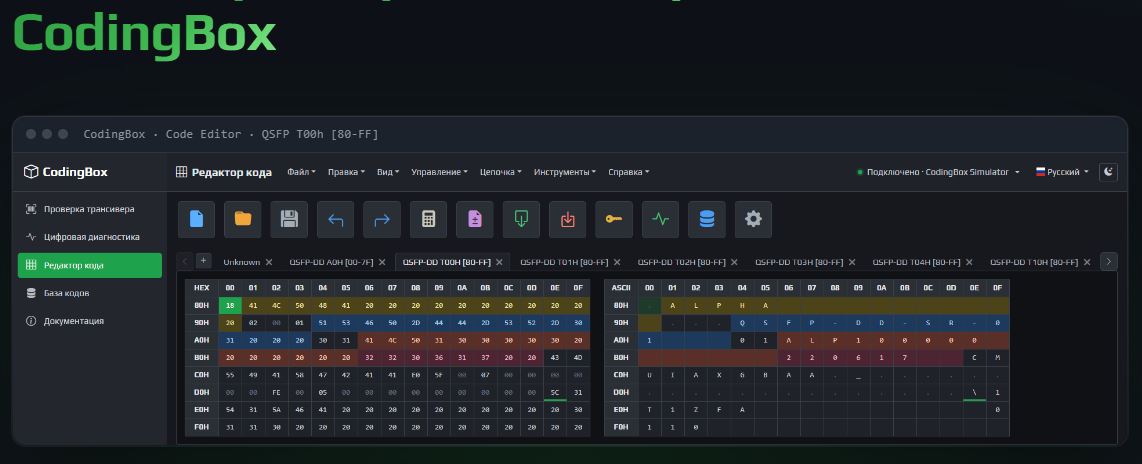
Task: Click ASCII cell Q in row 90H
Action: pyautogui.click(x=742, y=323)
